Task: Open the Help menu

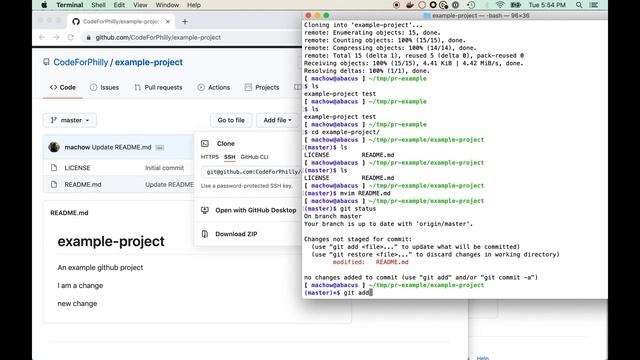Action: pyautogui.click(x=193, y=5)
